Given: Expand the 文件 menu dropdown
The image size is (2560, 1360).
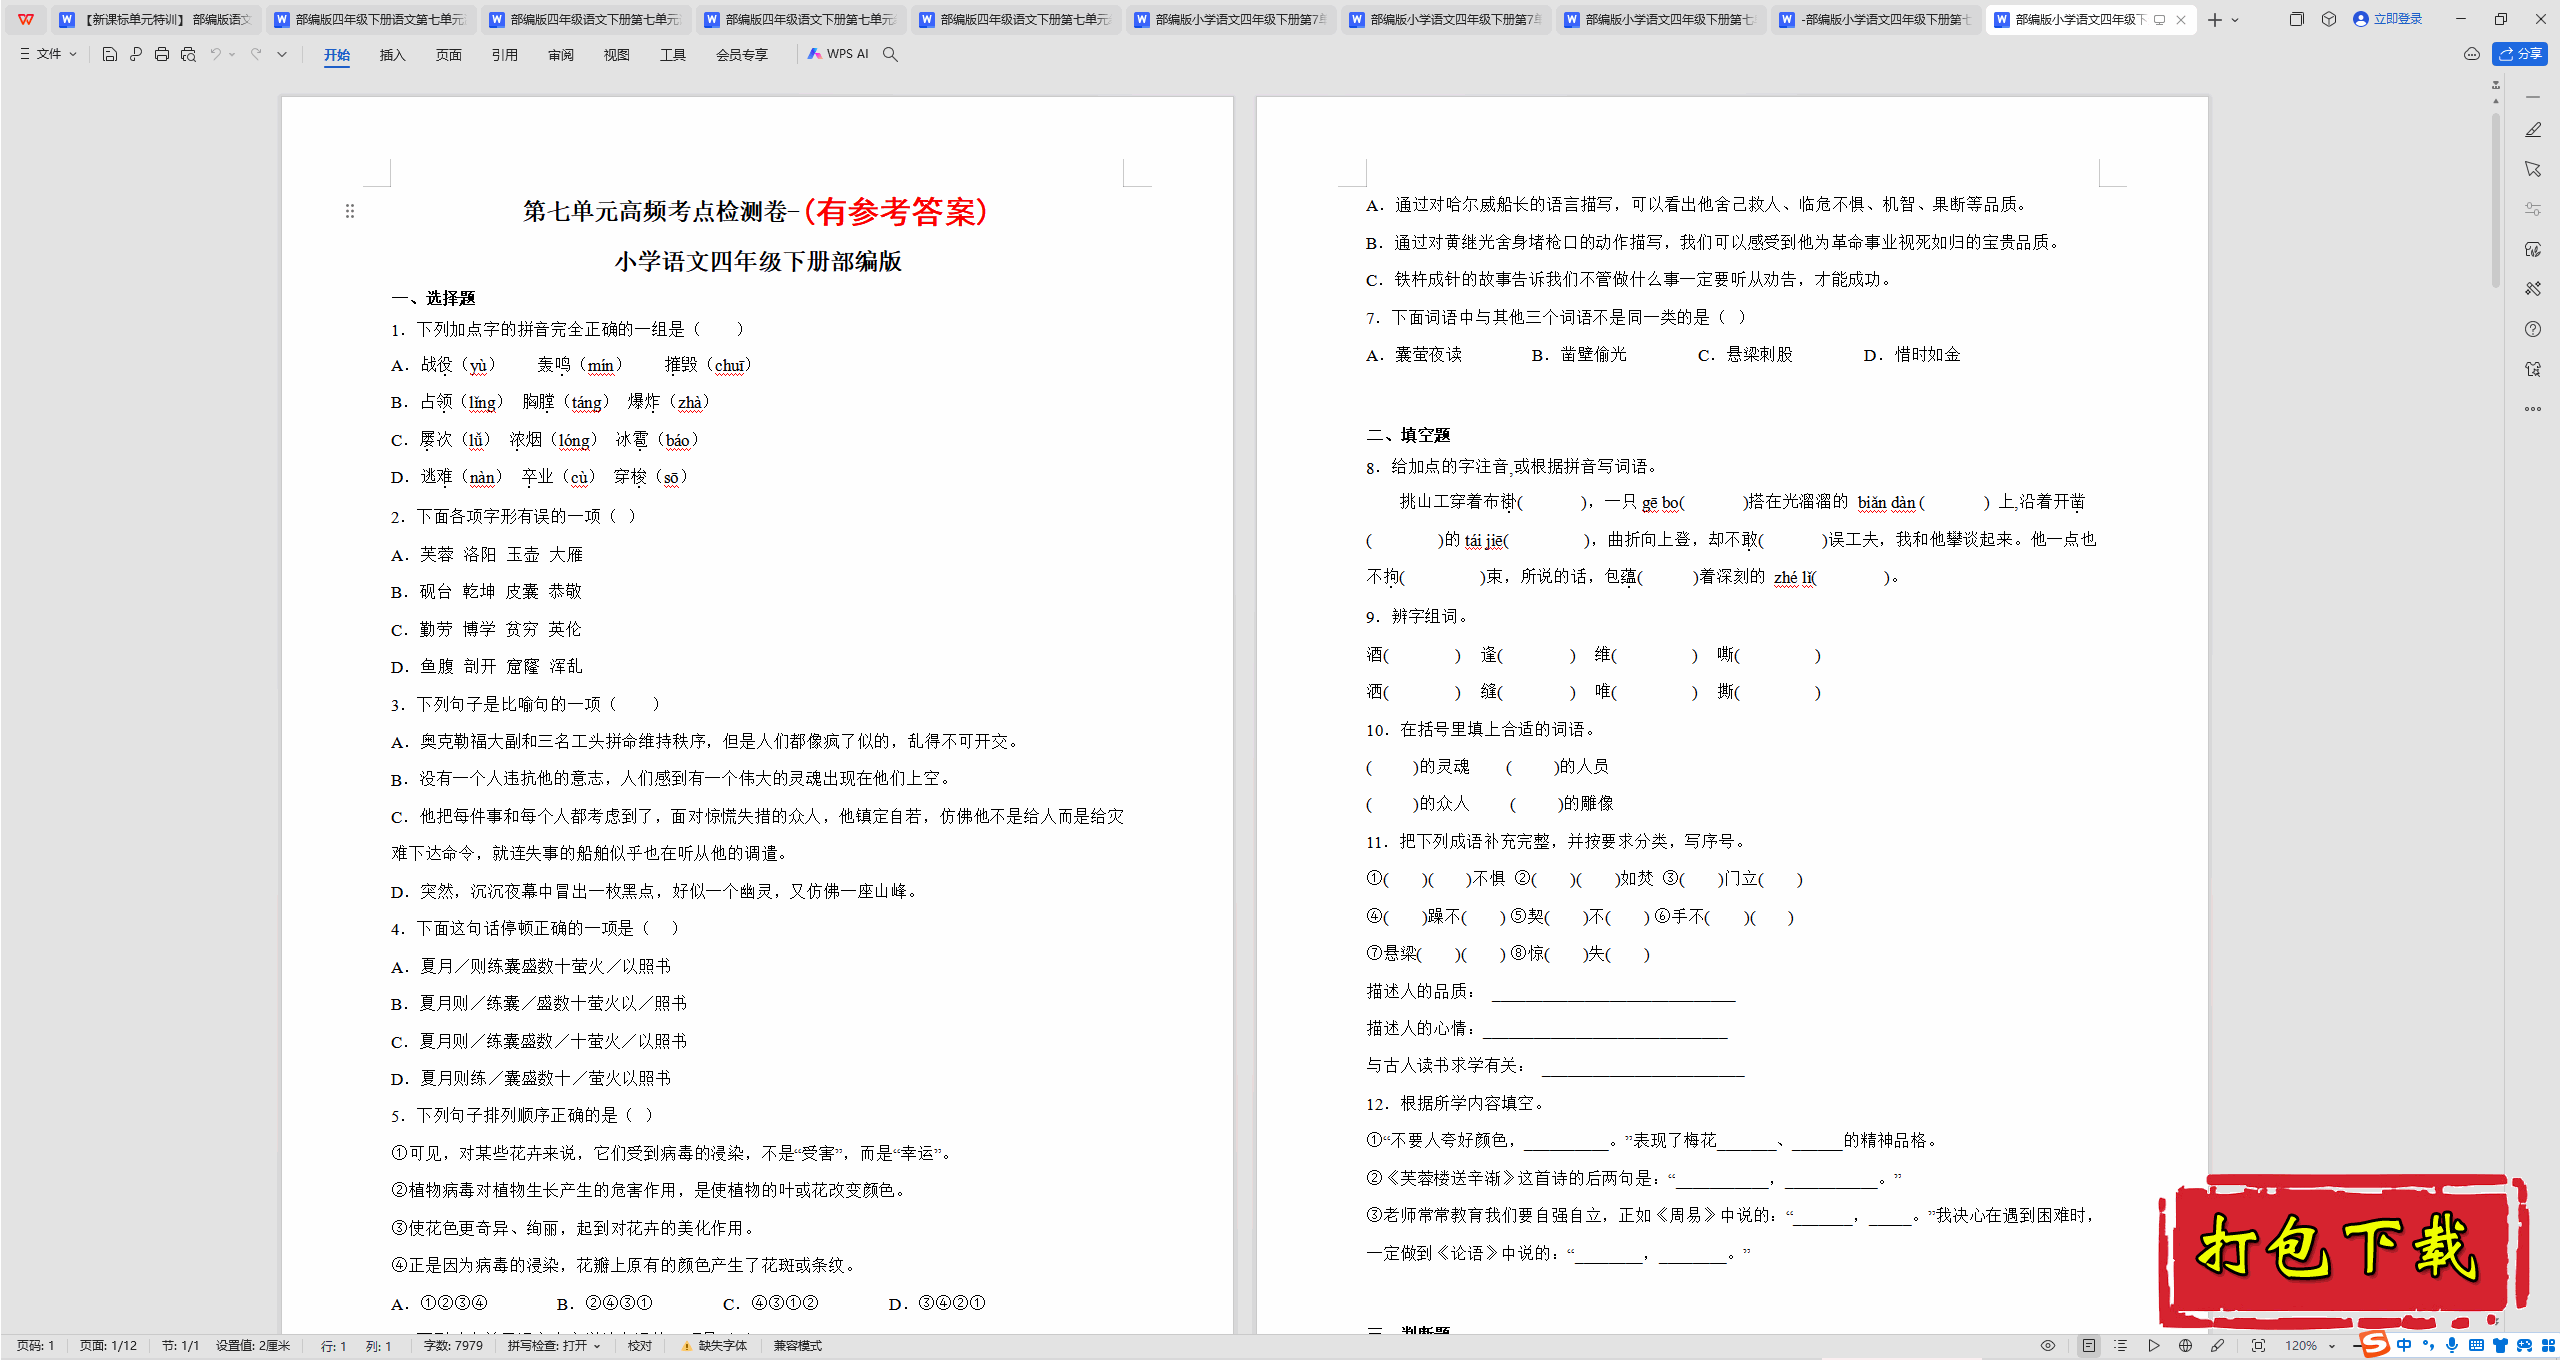Looking at the screenshot, I should pyautogui.click(x=48, y=54).
